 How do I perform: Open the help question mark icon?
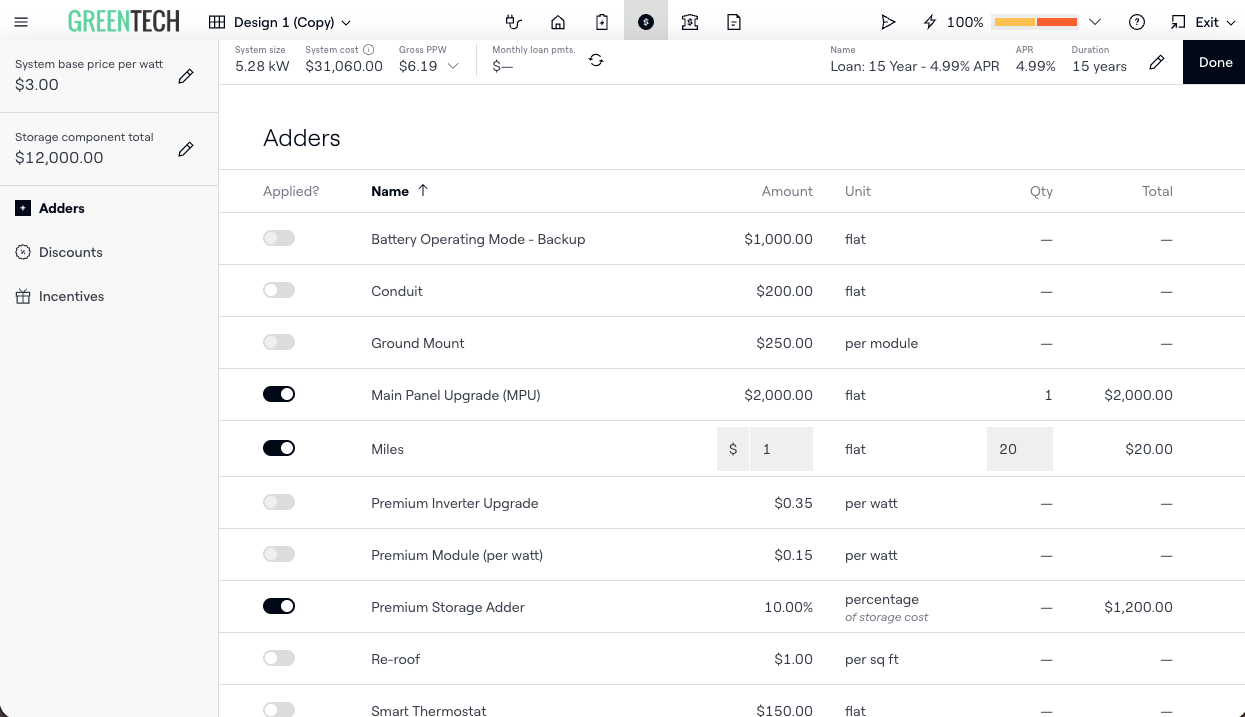click(x=1137, y=22)
